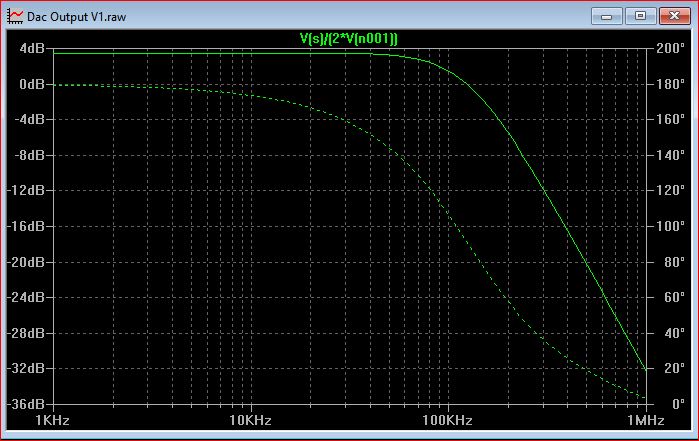Click the 0° phase axis label

[x=678, y=404]
